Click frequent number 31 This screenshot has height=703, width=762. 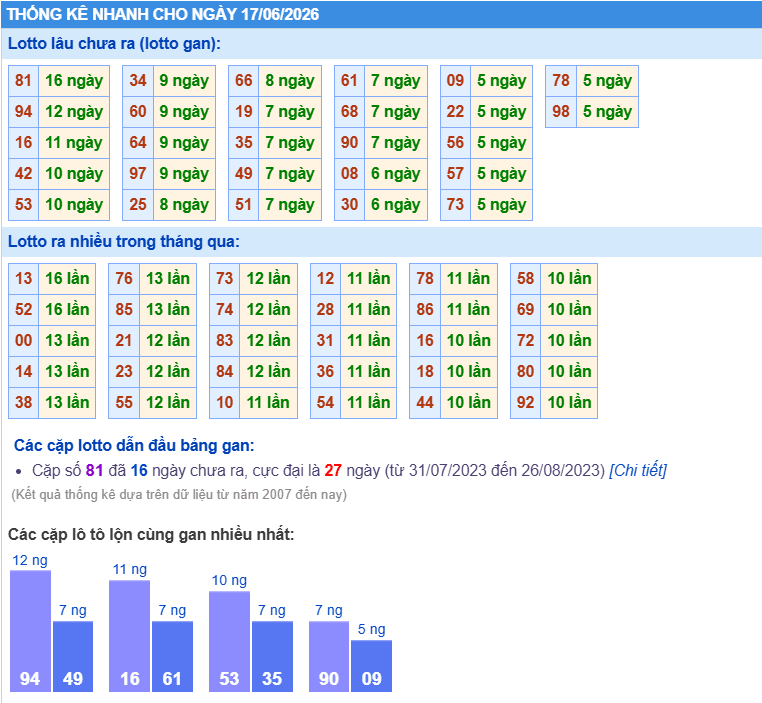tap(326, 341)
